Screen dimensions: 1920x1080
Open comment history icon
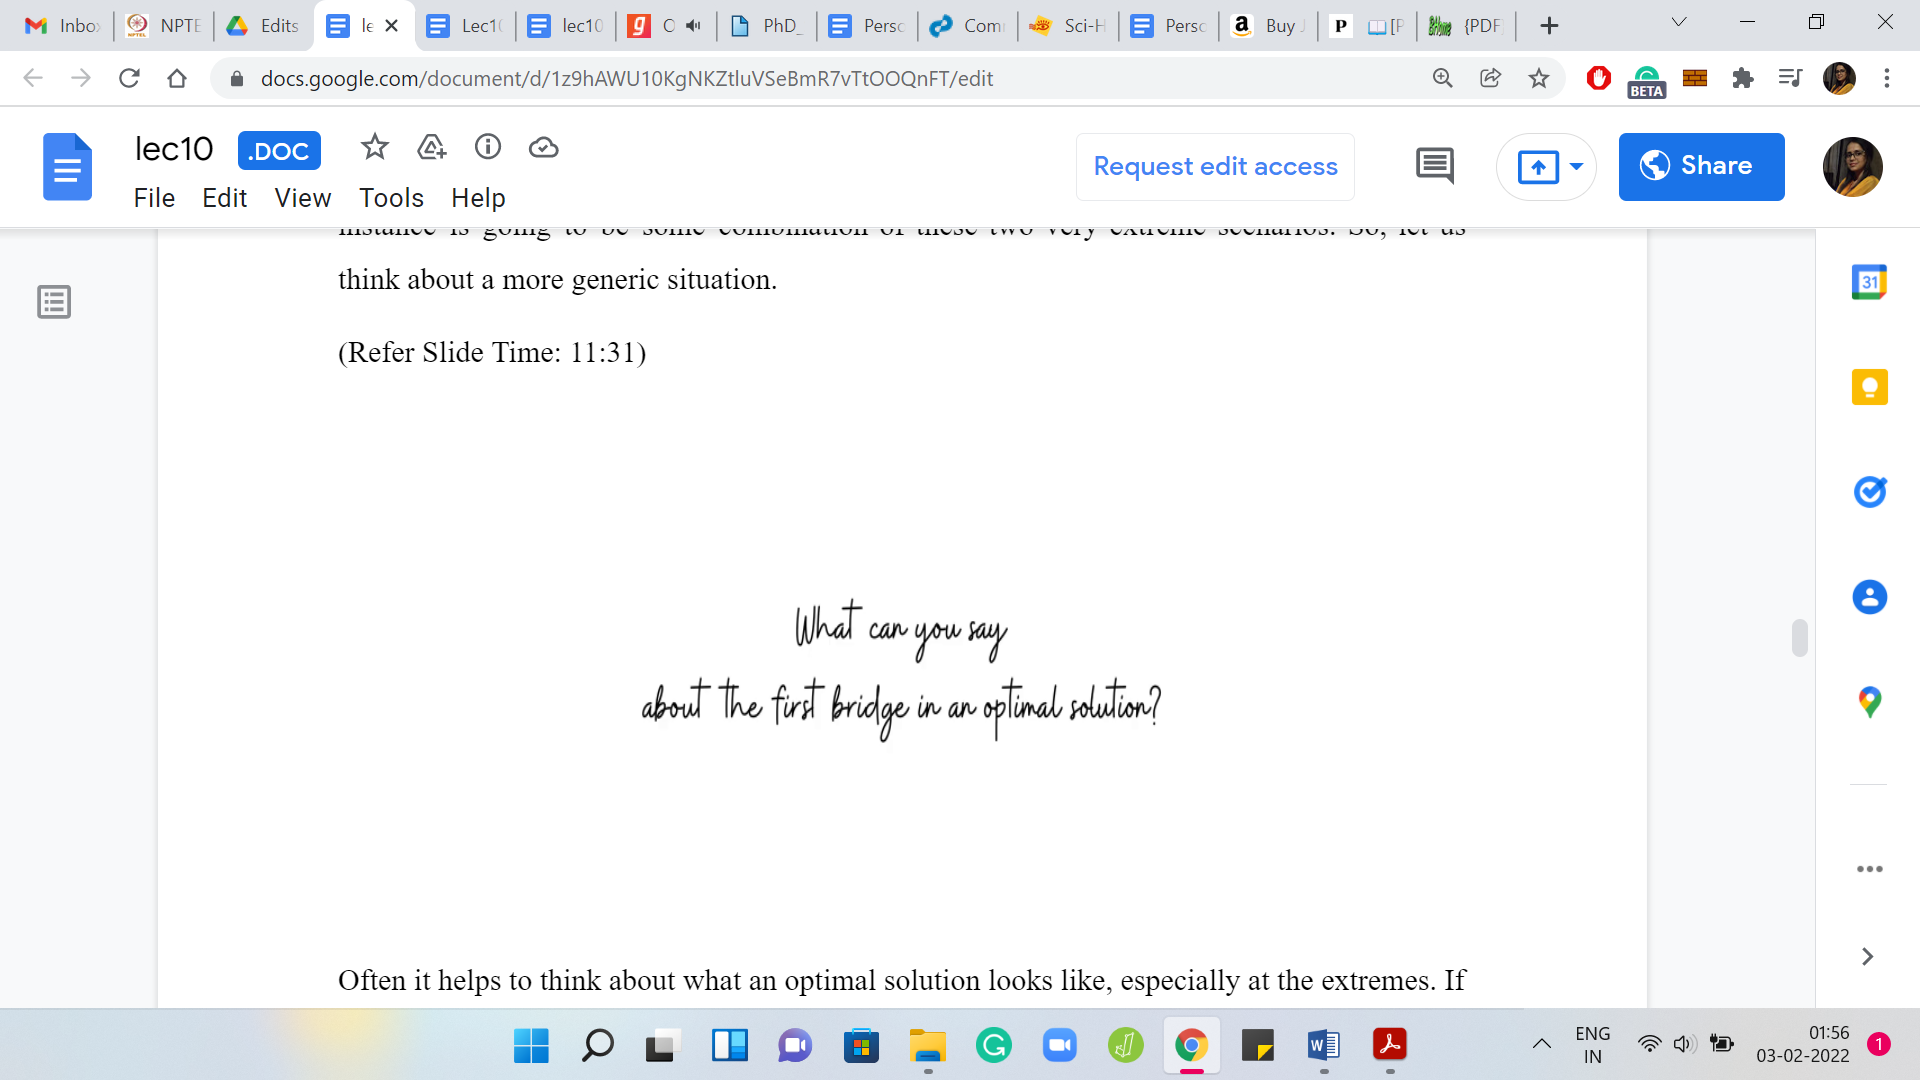pos(1435,166)
